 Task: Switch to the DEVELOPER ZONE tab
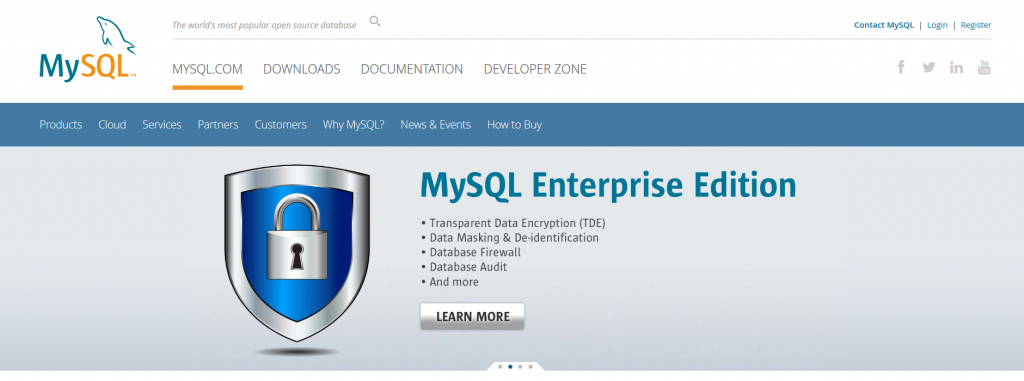pyautogui.click(x=535, y=69)
